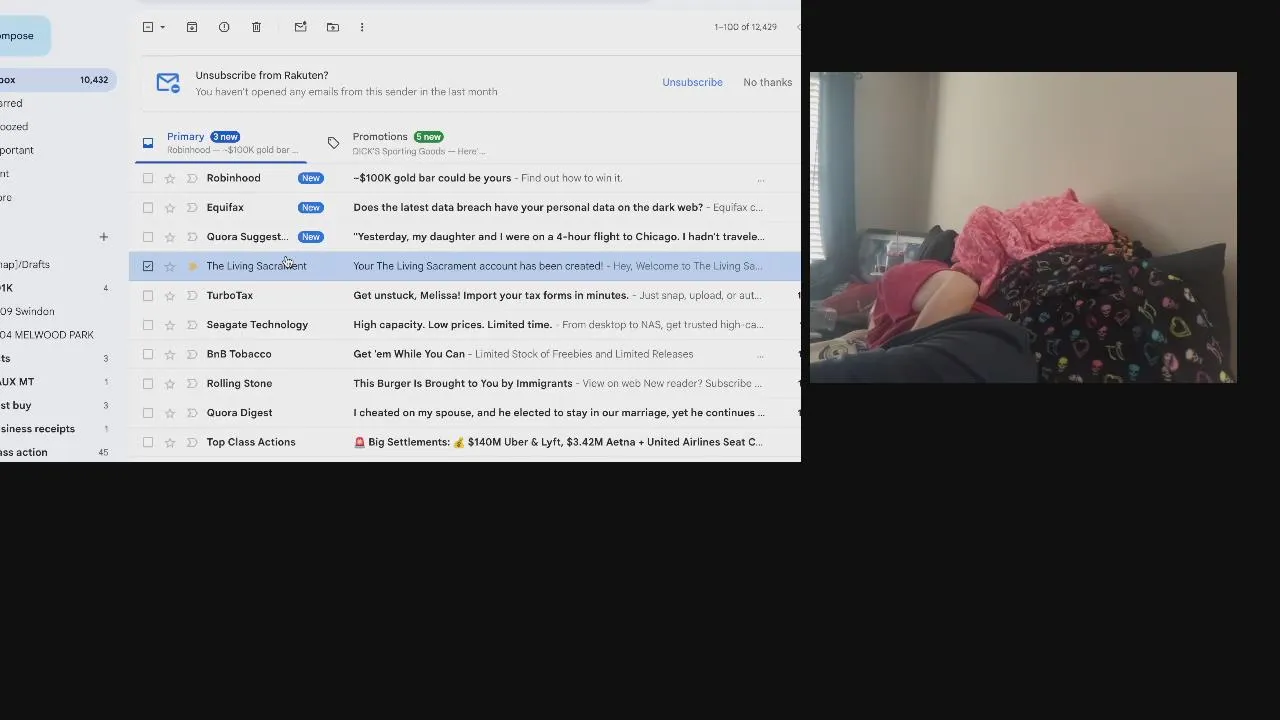Star The Living Sacrament email
The height and width of the screenshot is (720, 1280).
170,266
